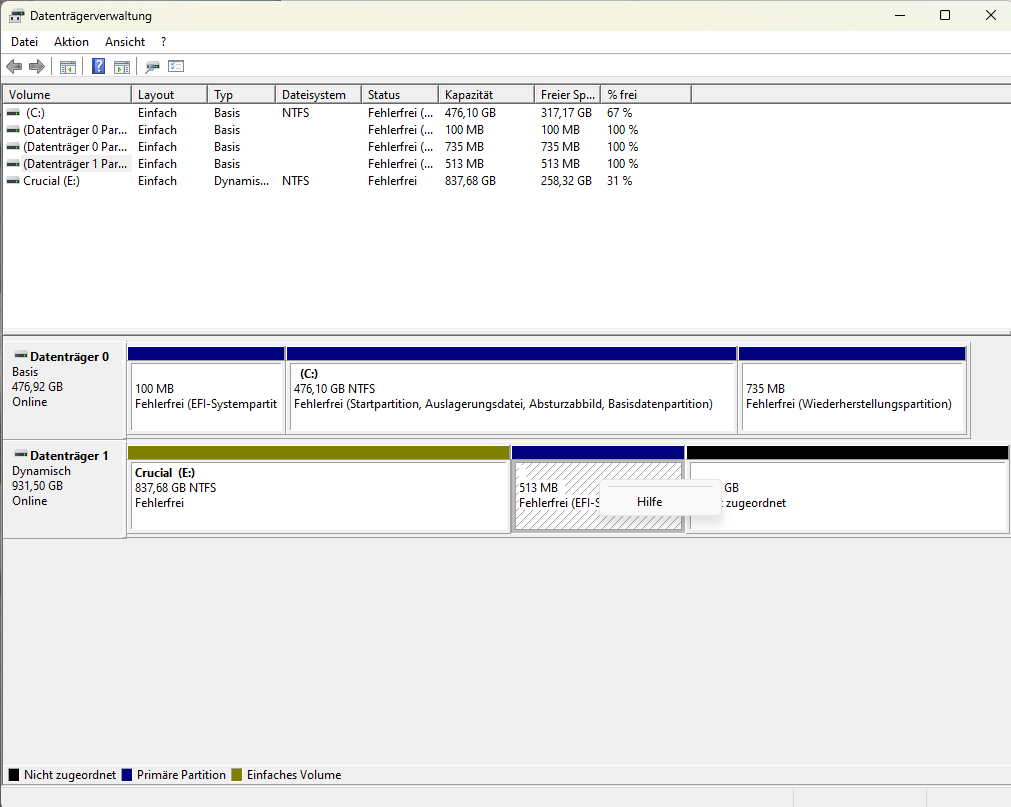
Task: Click the NTFS cell in the (C:) row
Action: [295, 113]
